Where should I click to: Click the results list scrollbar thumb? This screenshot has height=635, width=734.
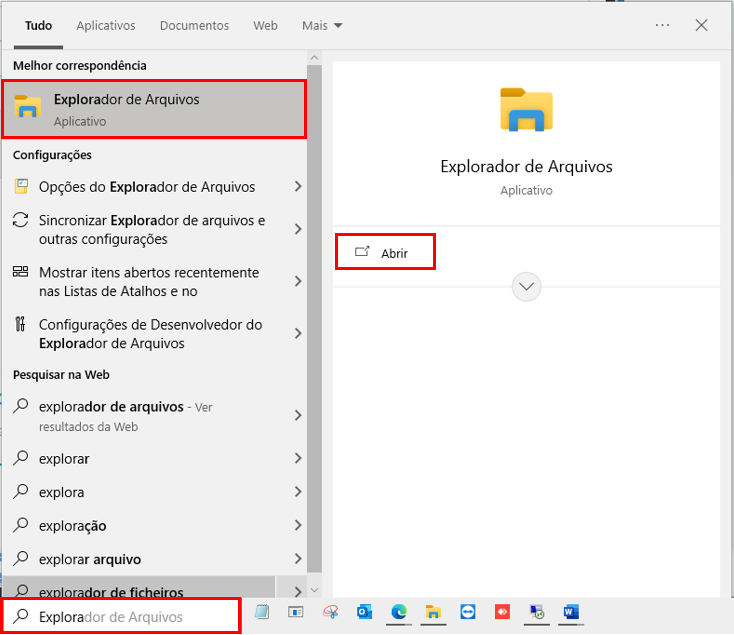tap(315, 318)
